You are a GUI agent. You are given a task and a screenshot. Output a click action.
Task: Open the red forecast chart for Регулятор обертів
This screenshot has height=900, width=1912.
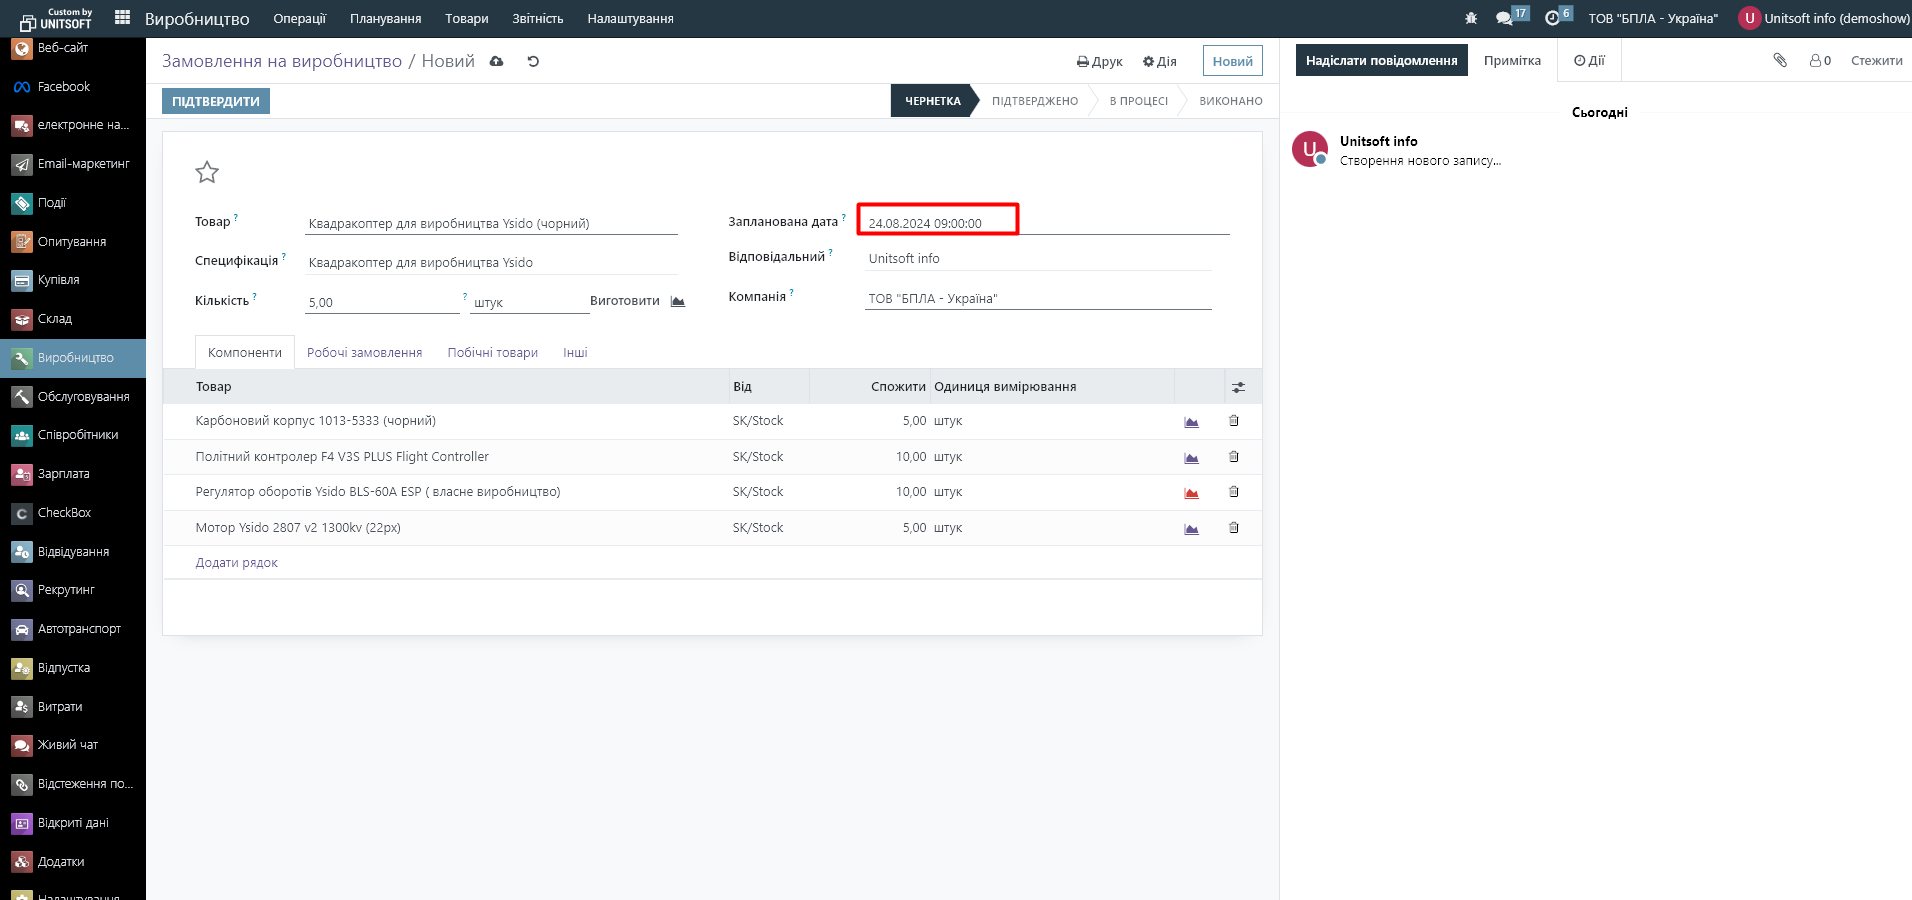coord(1191,492)
